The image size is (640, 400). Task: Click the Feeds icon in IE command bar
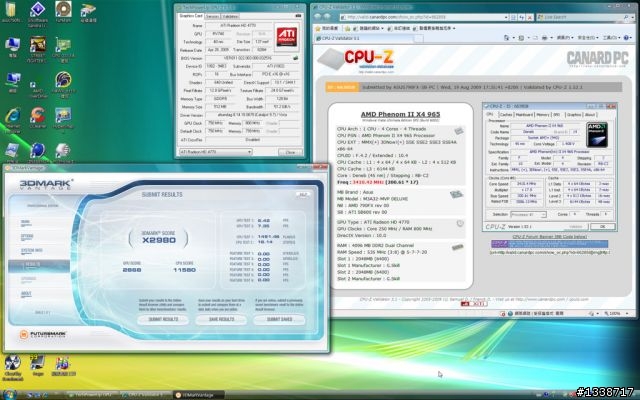[x=521, y=38]
